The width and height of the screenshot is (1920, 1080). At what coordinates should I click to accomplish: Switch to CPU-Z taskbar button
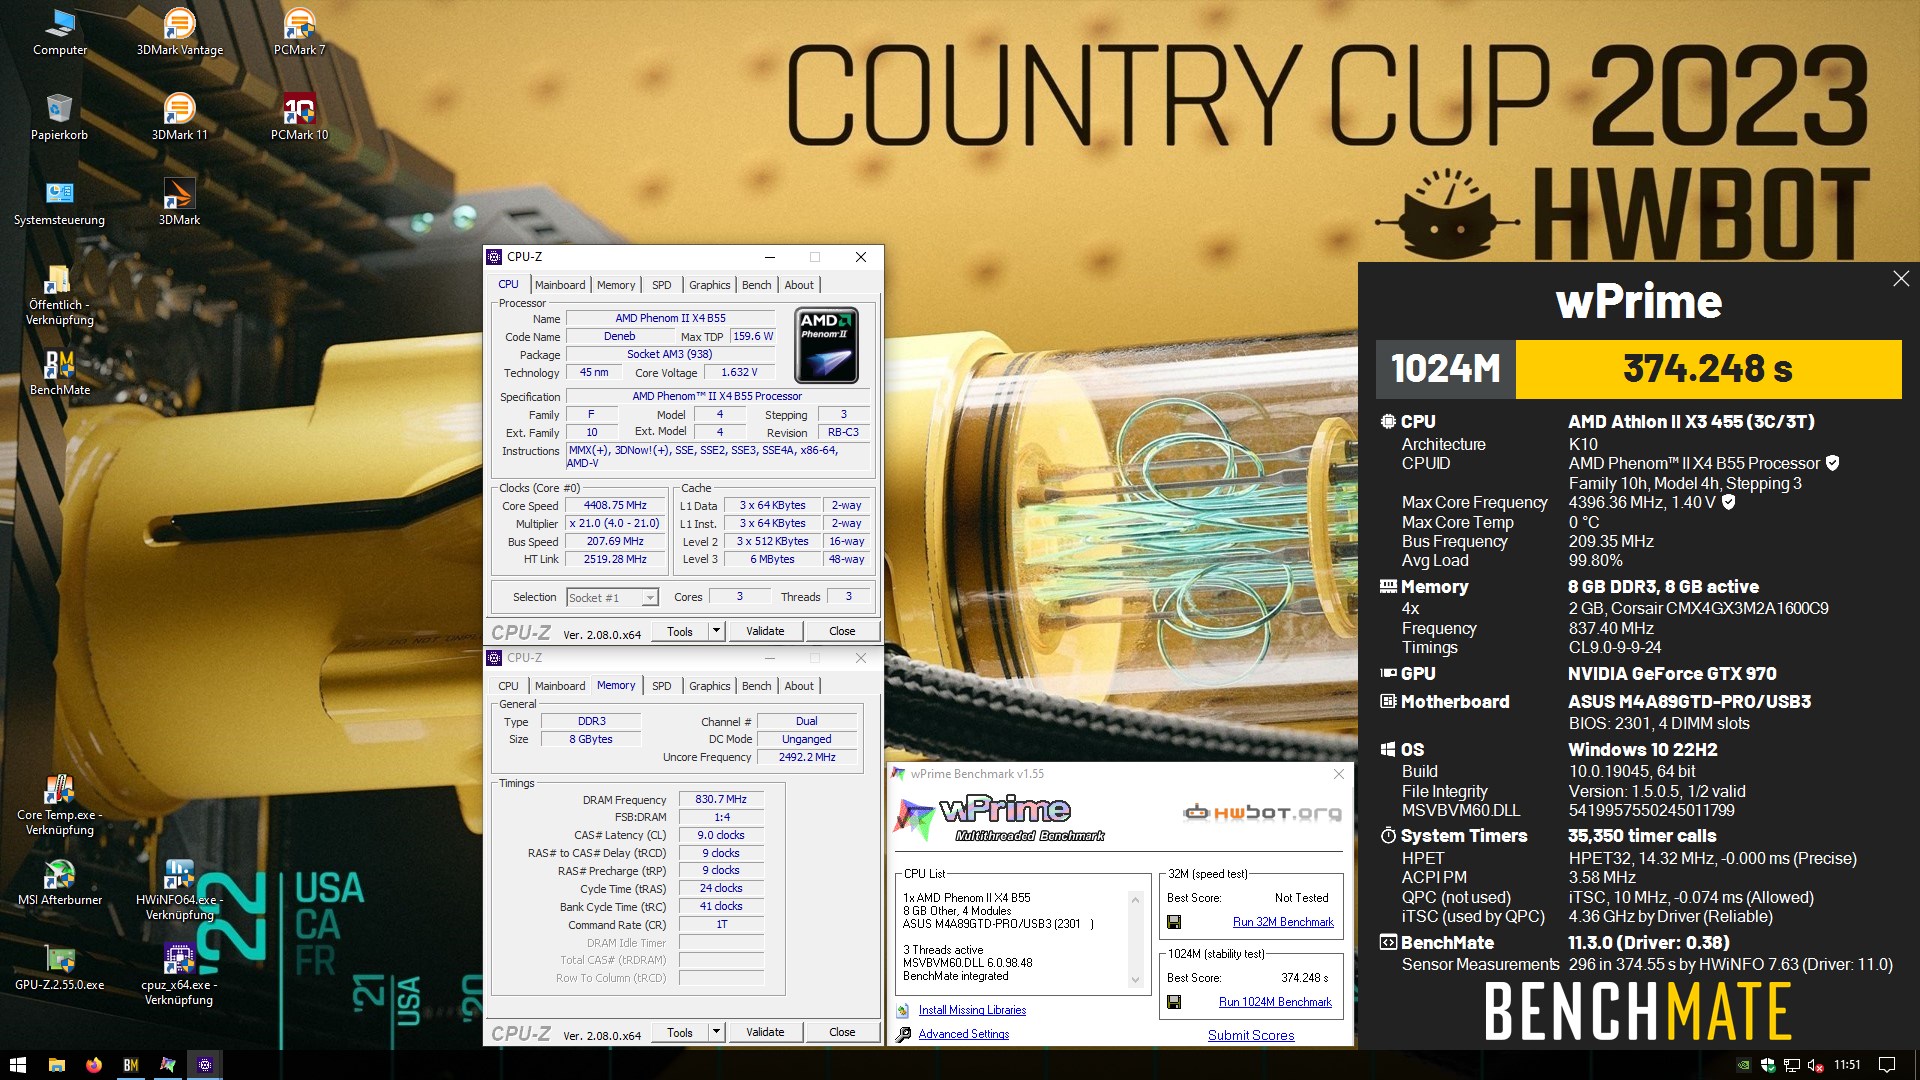point(205,1065)
